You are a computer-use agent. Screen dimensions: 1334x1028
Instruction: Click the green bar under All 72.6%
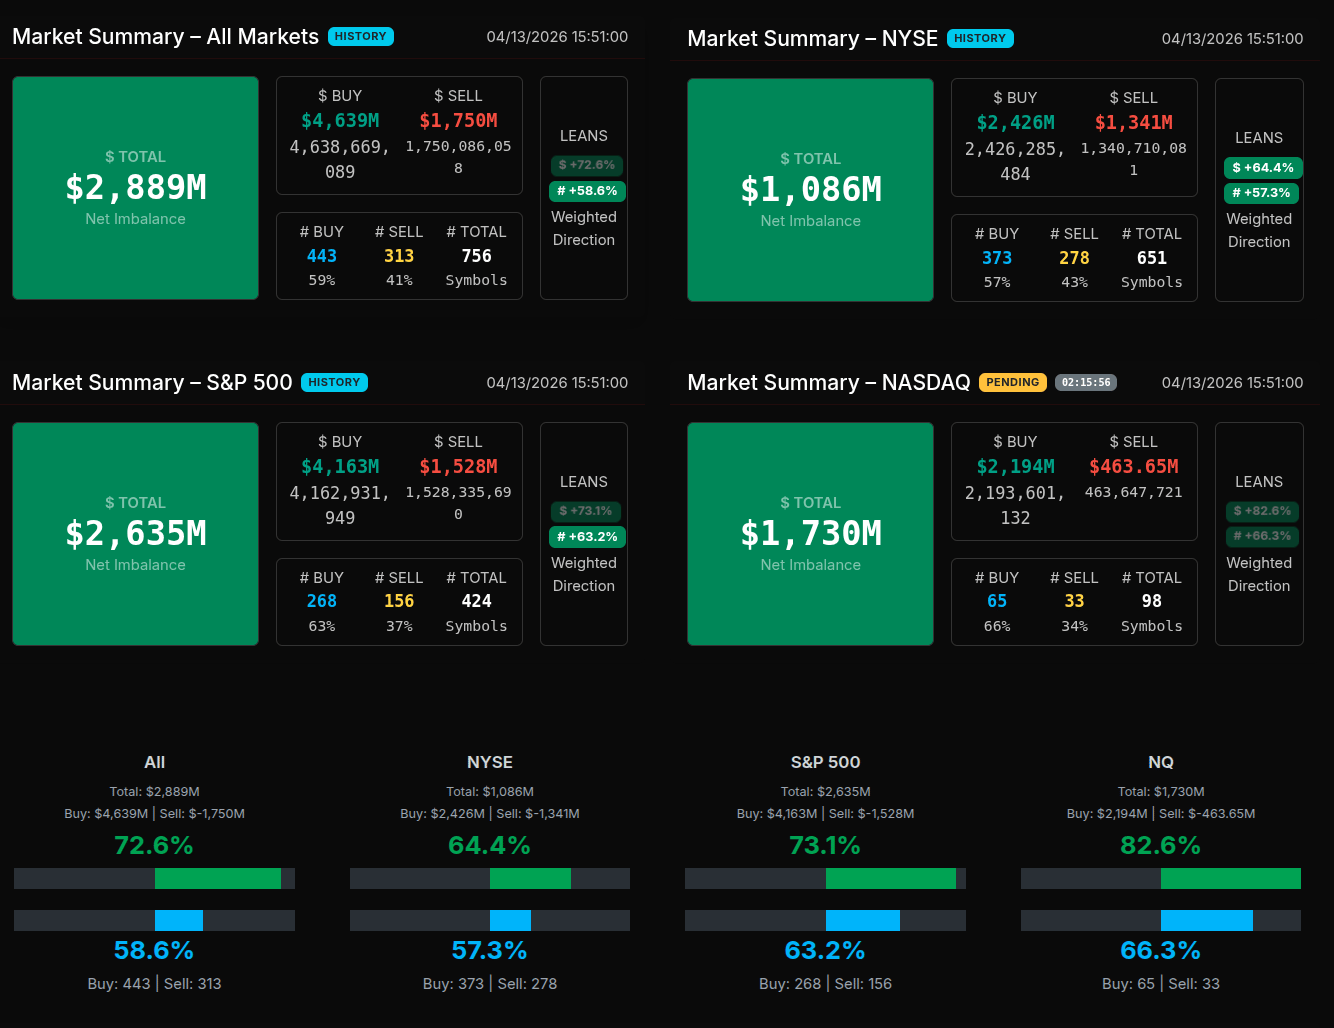click(x=218, y=879)
